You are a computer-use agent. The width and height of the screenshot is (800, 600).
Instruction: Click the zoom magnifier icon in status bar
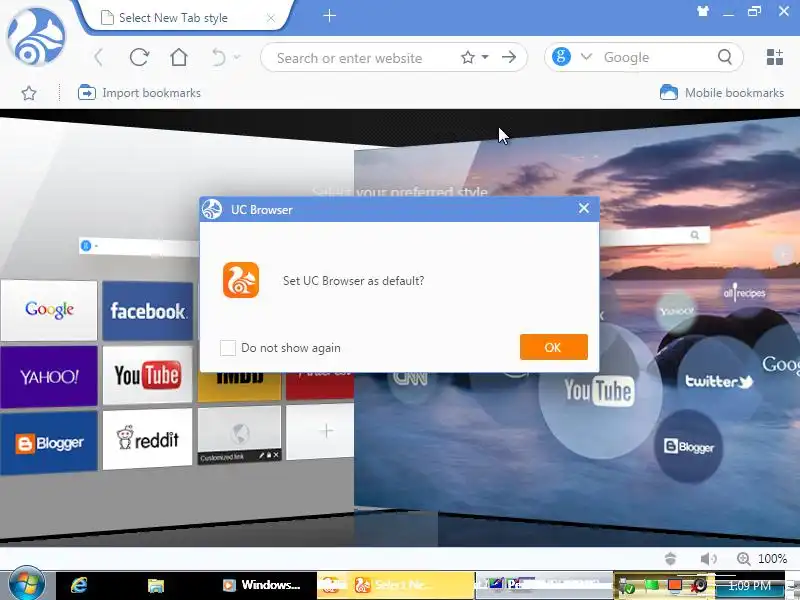tap(743, 559)
